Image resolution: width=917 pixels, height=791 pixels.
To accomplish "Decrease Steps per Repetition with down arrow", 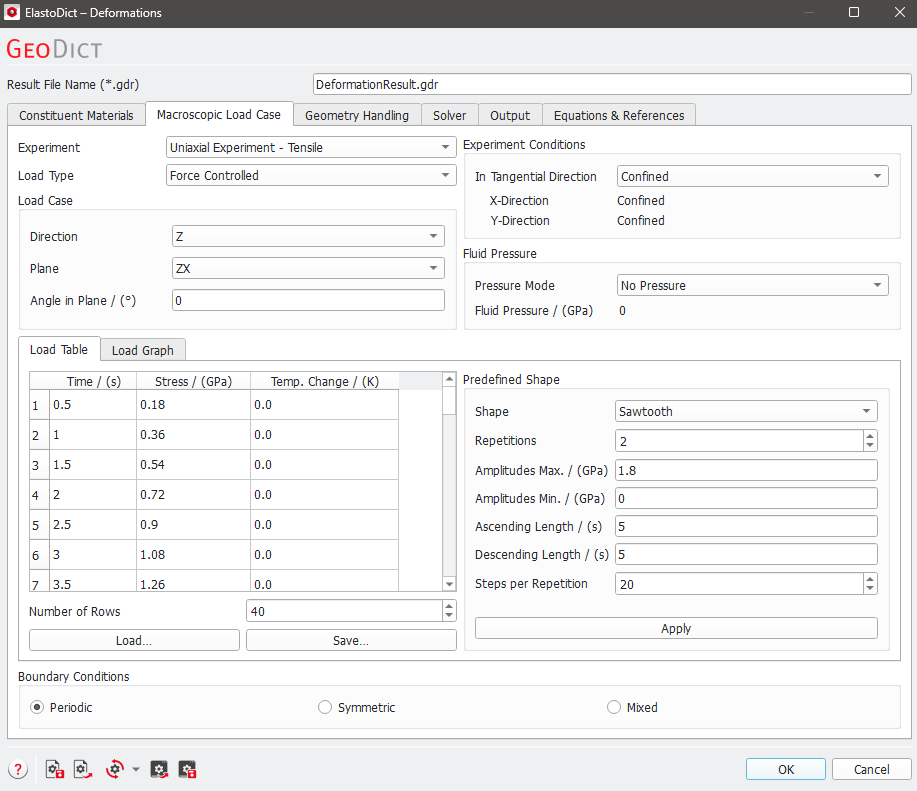I will pyautogui.click(x=870, y=589).
